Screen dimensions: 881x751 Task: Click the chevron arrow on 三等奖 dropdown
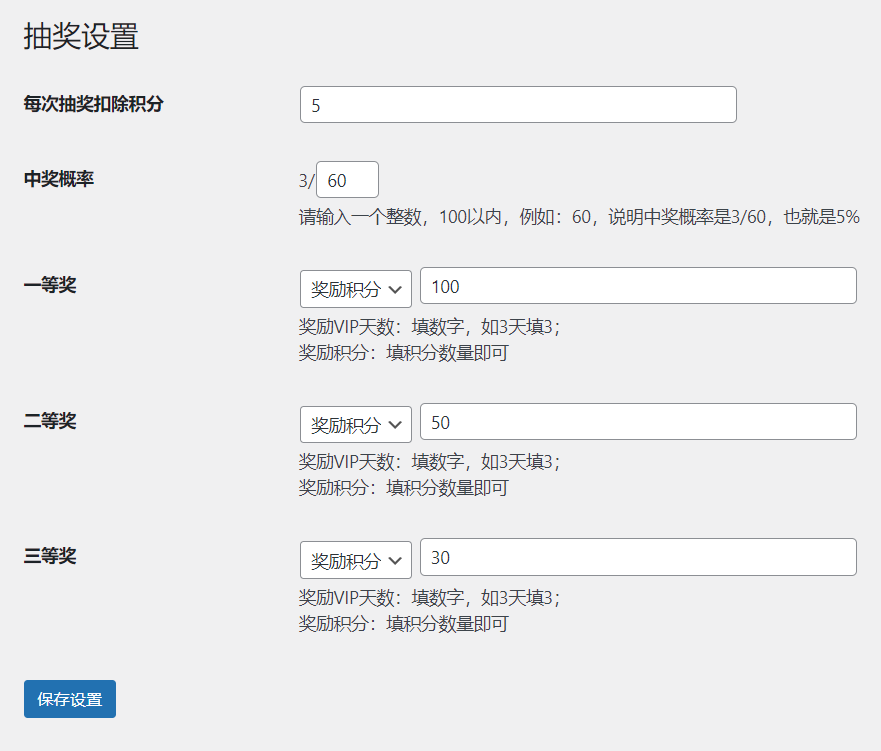pyautogui.click(x=396, y=561)
